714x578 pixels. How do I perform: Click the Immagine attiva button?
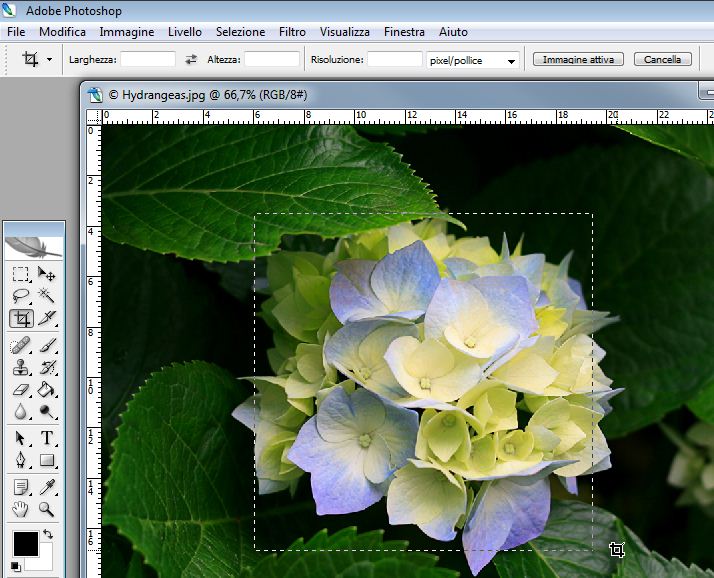coord(578,59)
